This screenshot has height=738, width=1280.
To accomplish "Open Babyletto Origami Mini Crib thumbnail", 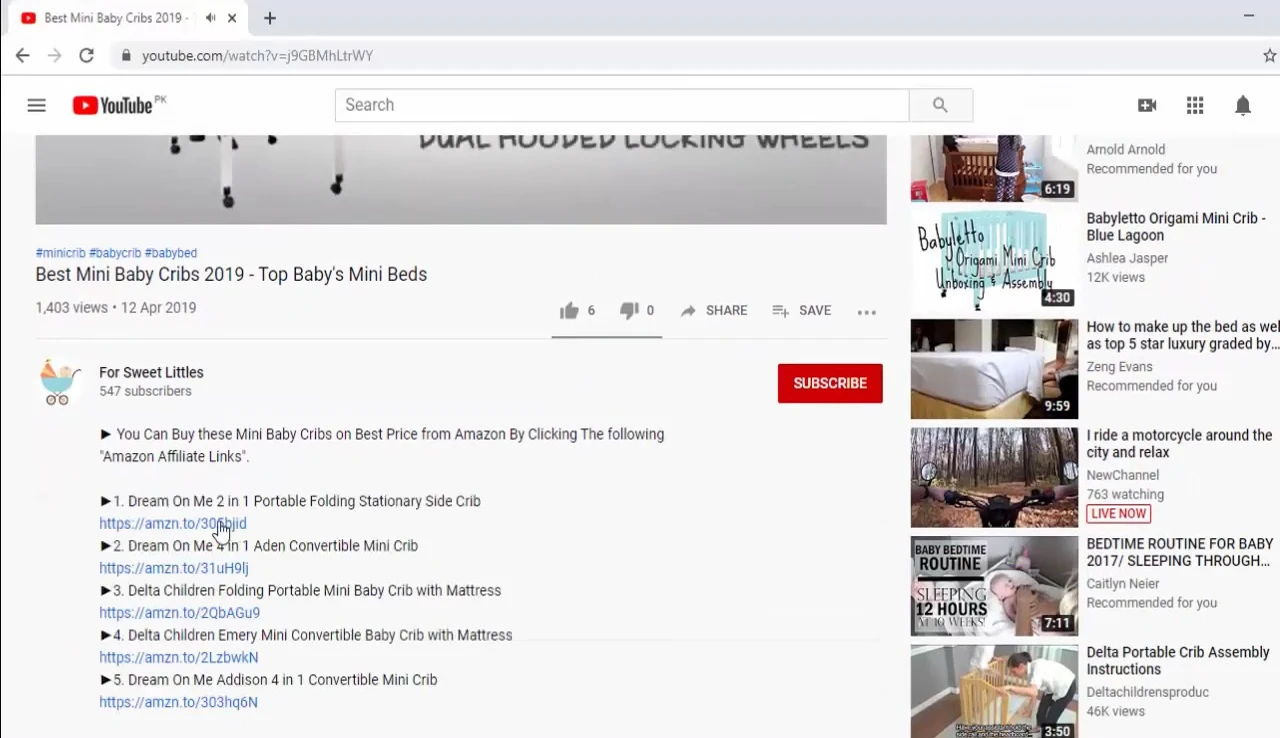I will coord(994,260).
